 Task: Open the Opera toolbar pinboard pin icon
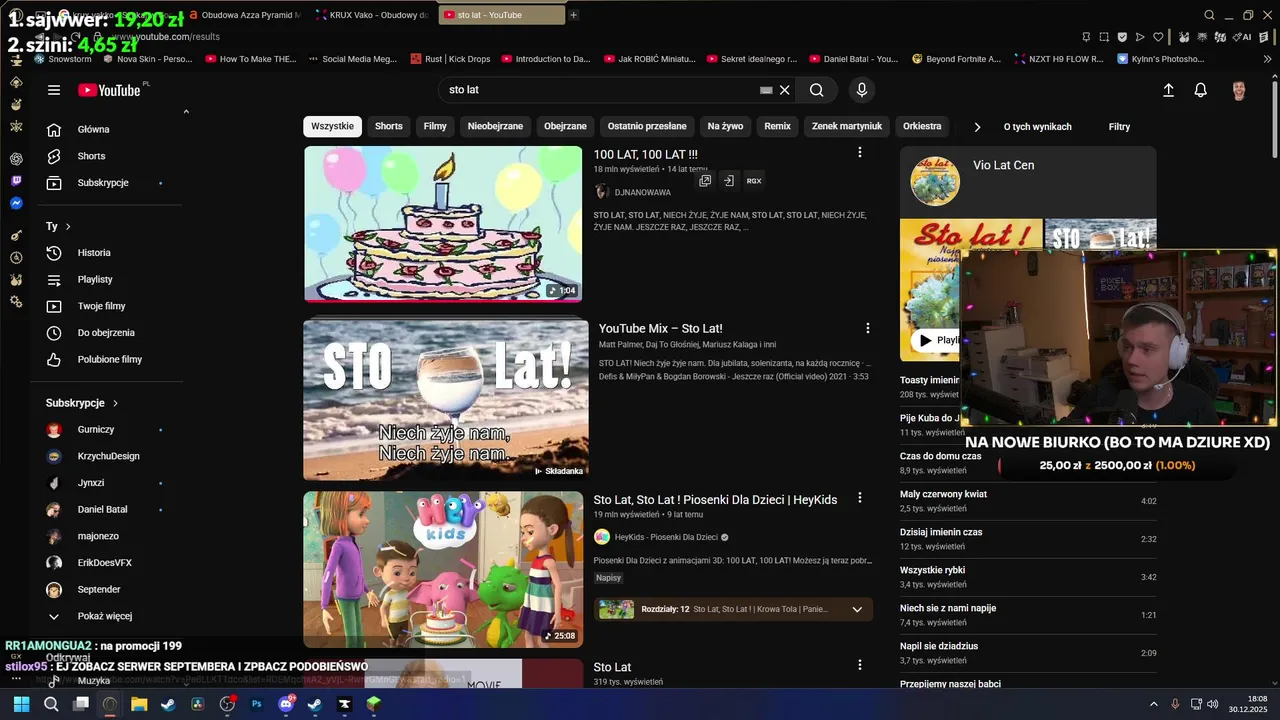(1086, 37)
